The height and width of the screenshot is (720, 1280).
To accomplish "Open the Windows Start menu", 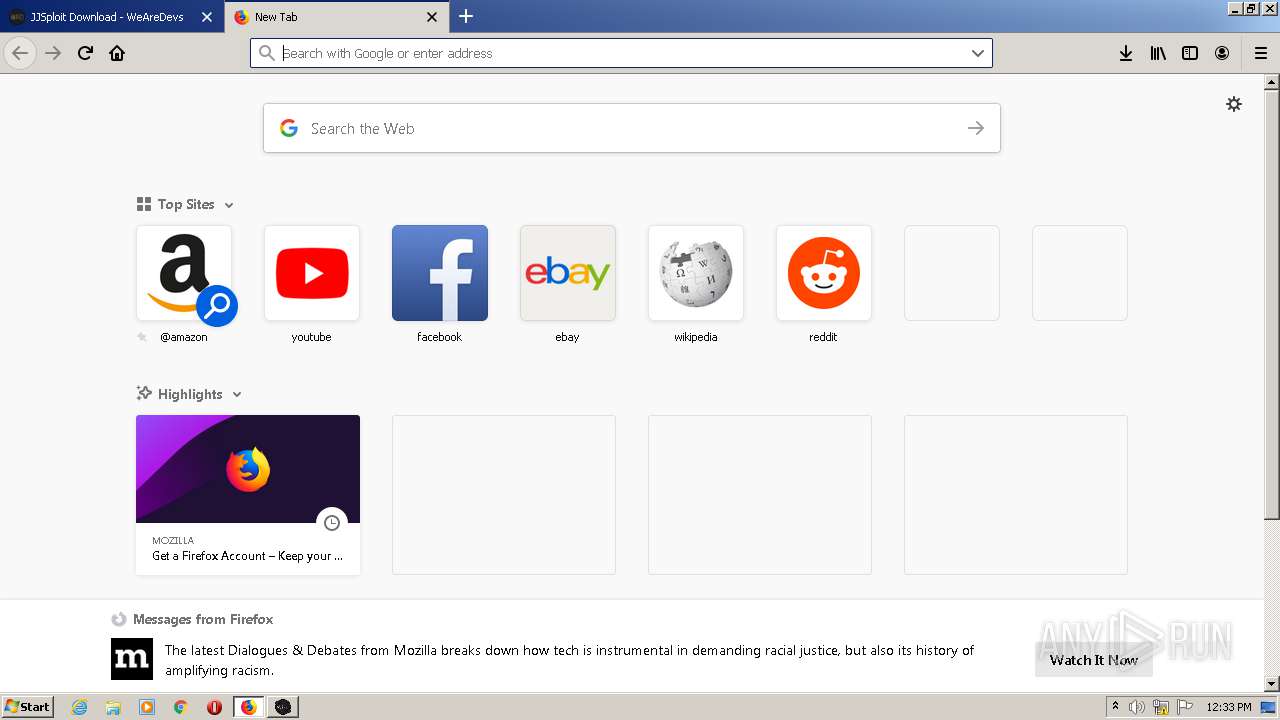I will pyautogui.click(x=27, y=707).
